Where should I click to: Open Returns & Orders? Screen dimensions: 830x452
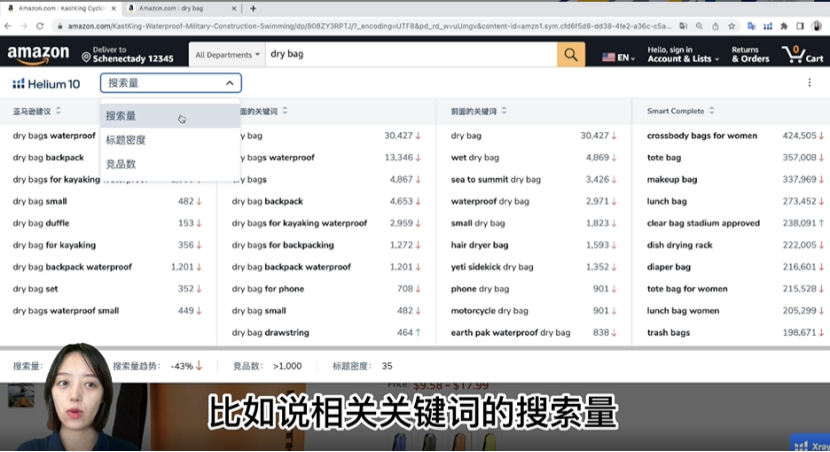click(750, 54)
